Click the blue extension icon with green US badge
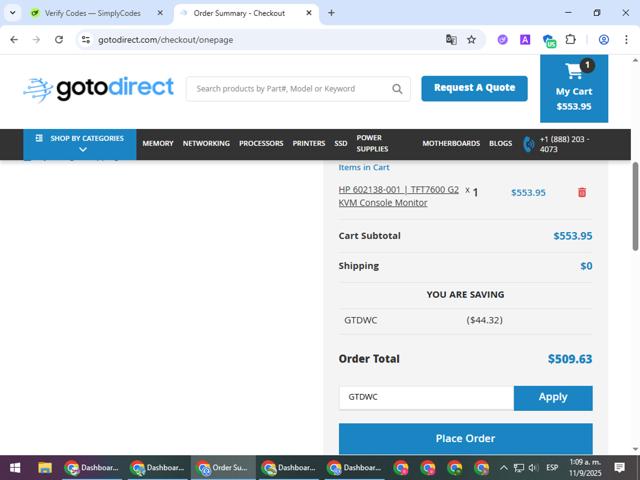 pos(549,40)
